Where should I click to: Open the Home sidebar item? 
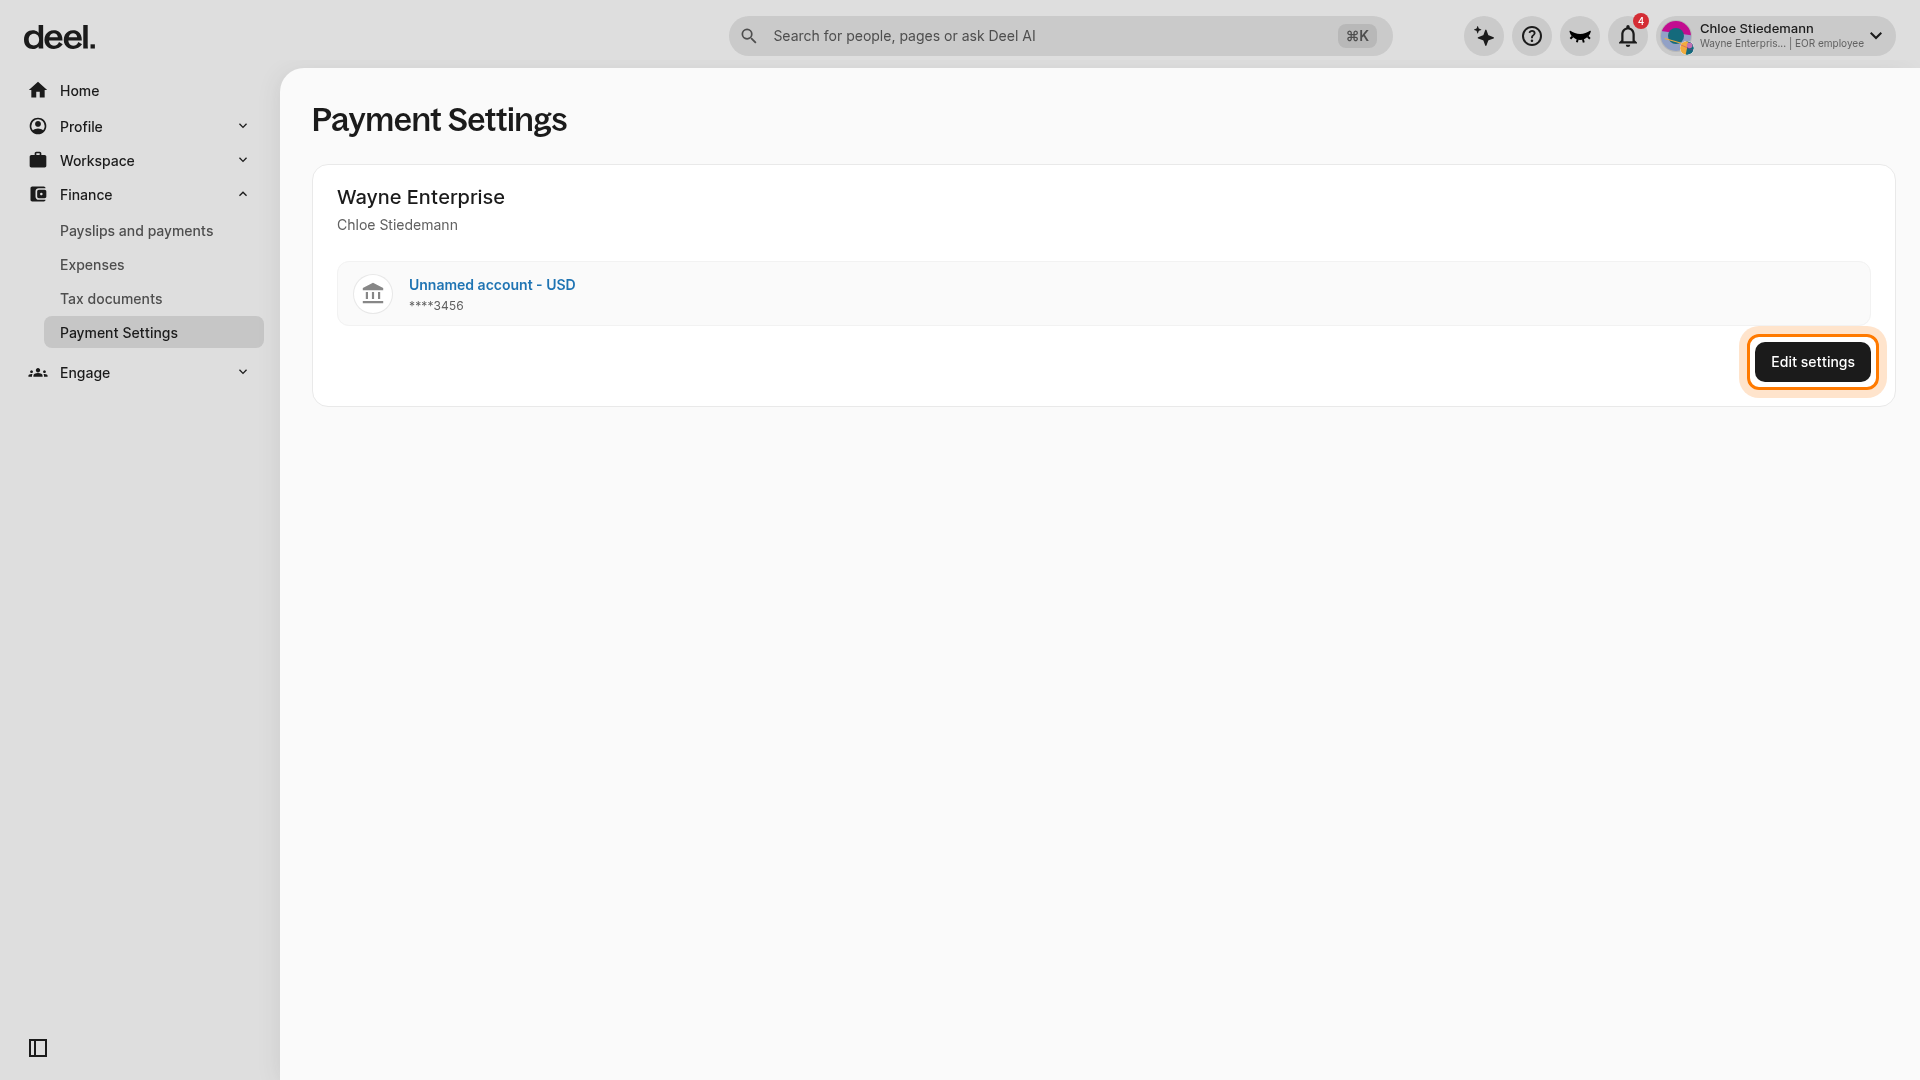coord(140,90)
